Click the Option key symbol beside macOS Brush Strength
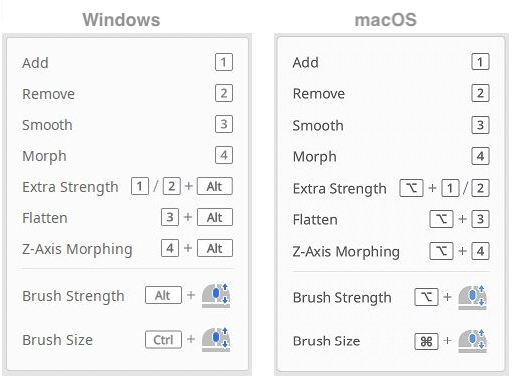The height and width of the screenshot is (378, 513). [426, 297]
